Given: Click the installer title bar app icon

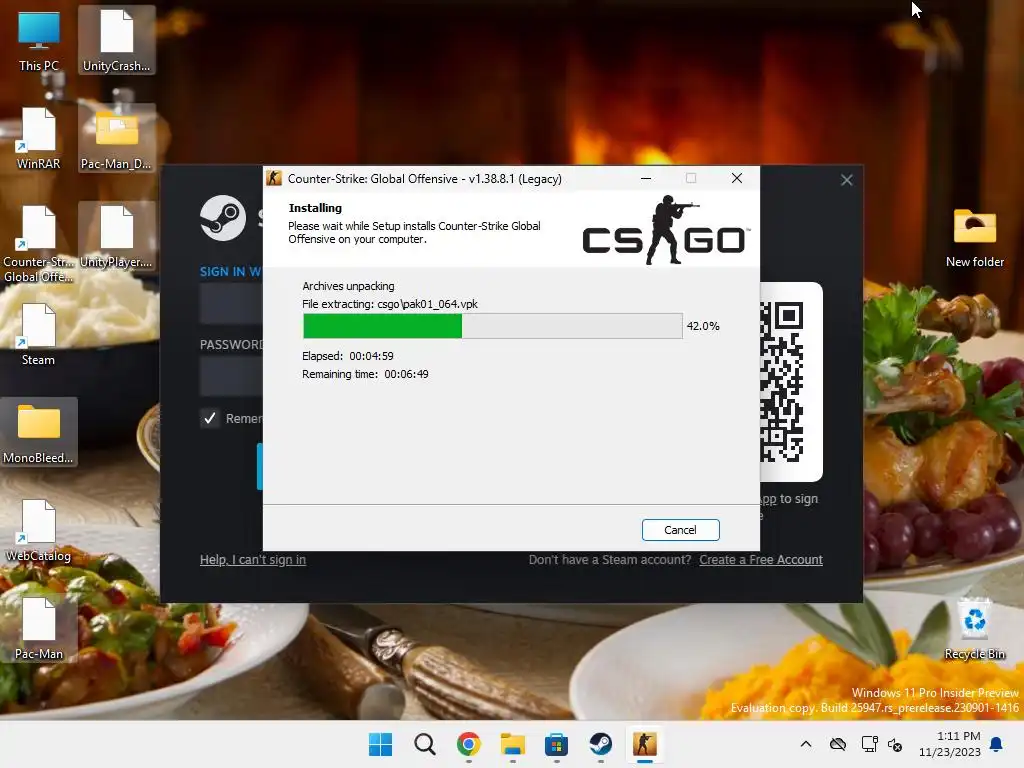Looking at the screenshot, I should coord(274,178).
